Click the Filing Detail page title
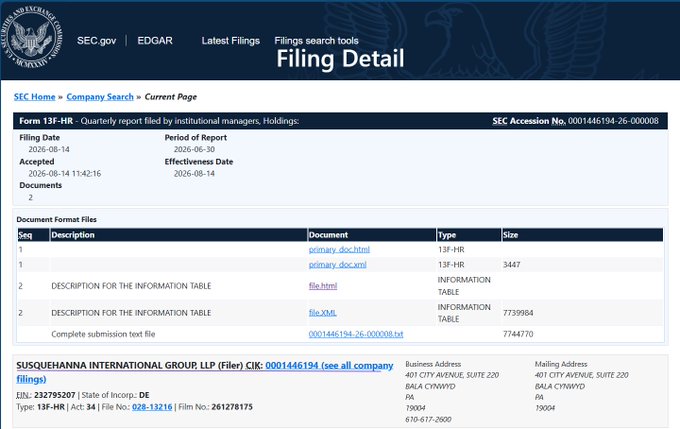This screenshot has height=429, width=680. [x=340, y=59]
